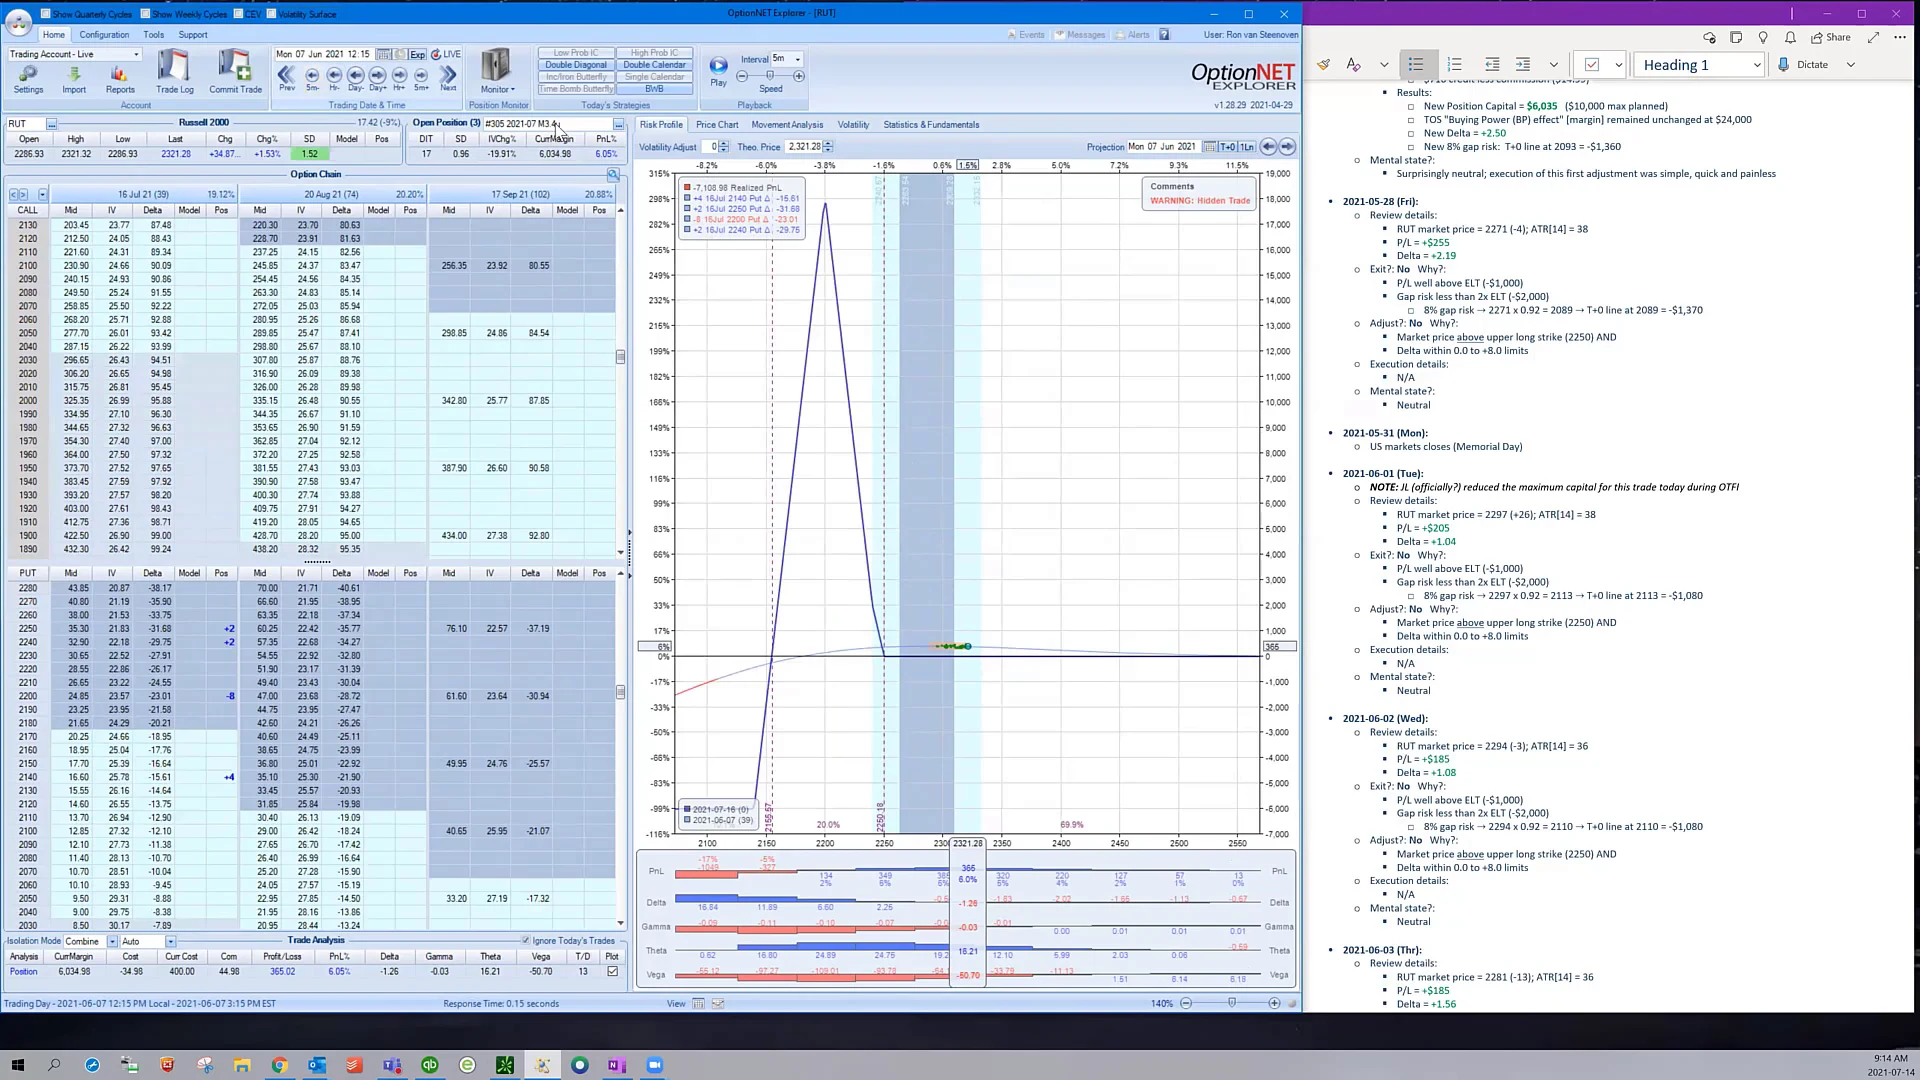
Task: Open the trading date calendar picker
Action: click(384, 54)
